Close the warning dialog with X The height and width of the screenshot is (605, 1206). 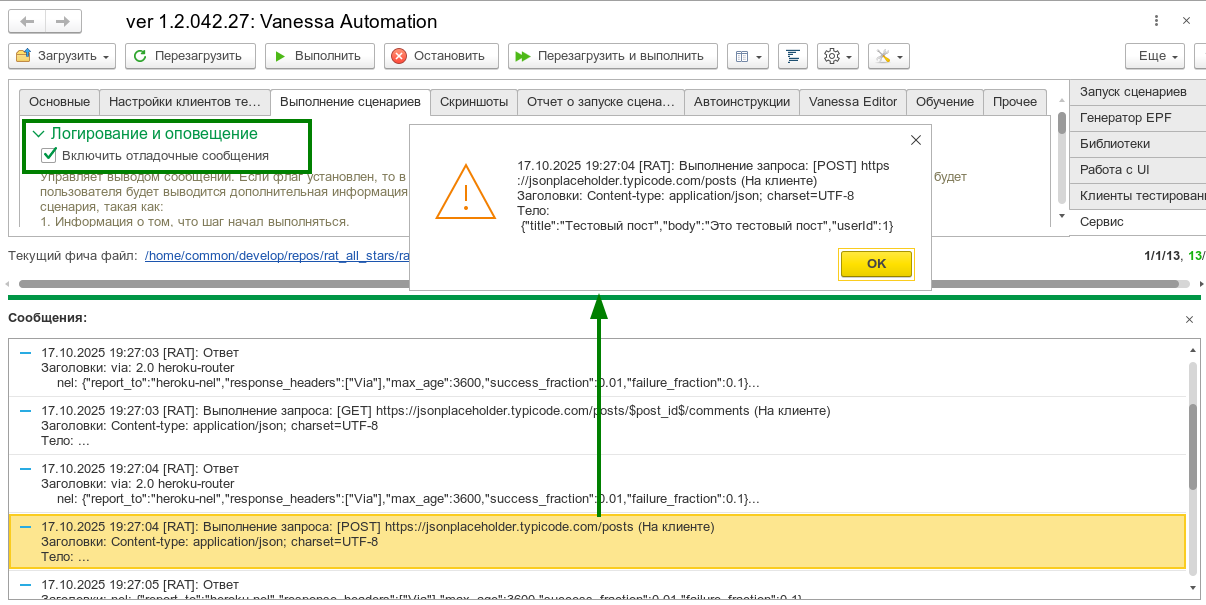914,140
